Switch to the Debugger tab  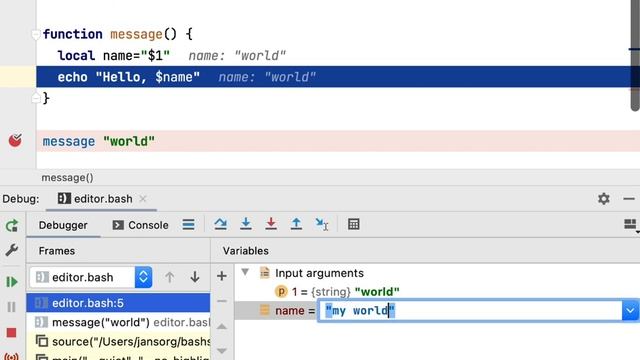pyautogui.click(x=63, y=225)
